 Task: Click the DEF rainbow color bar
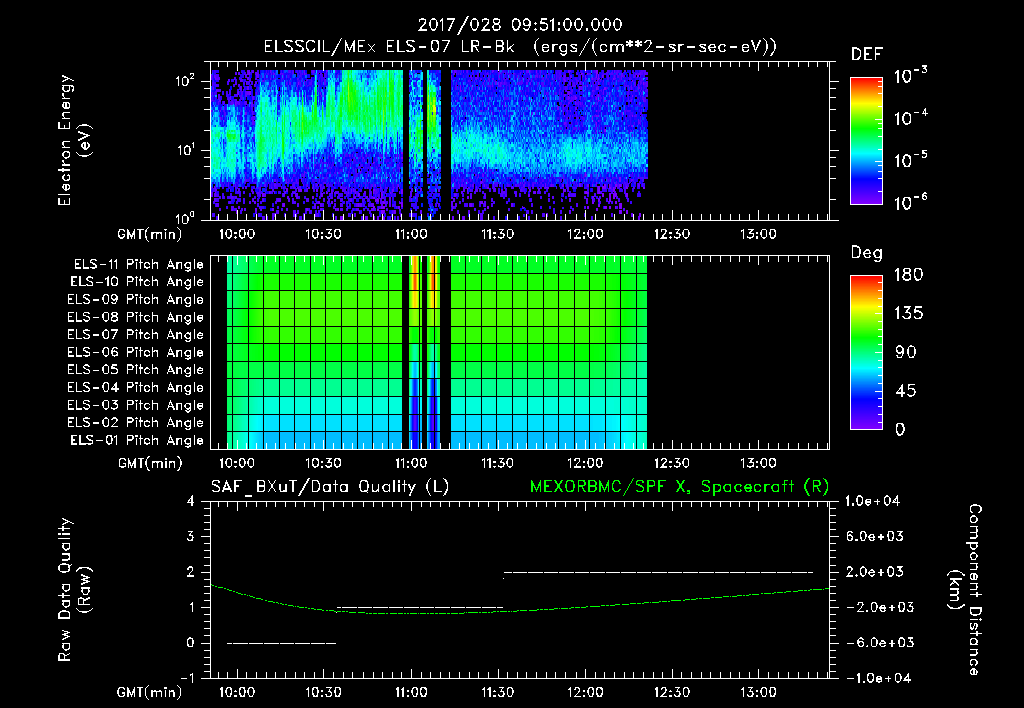click(866, 140)
